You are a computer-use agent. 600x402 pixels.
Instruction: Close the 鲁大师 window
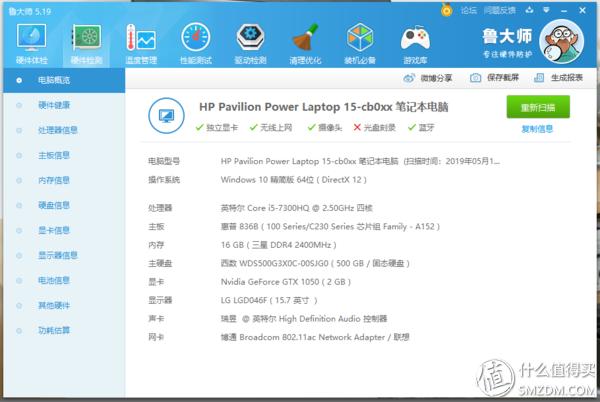coord(582,10)
